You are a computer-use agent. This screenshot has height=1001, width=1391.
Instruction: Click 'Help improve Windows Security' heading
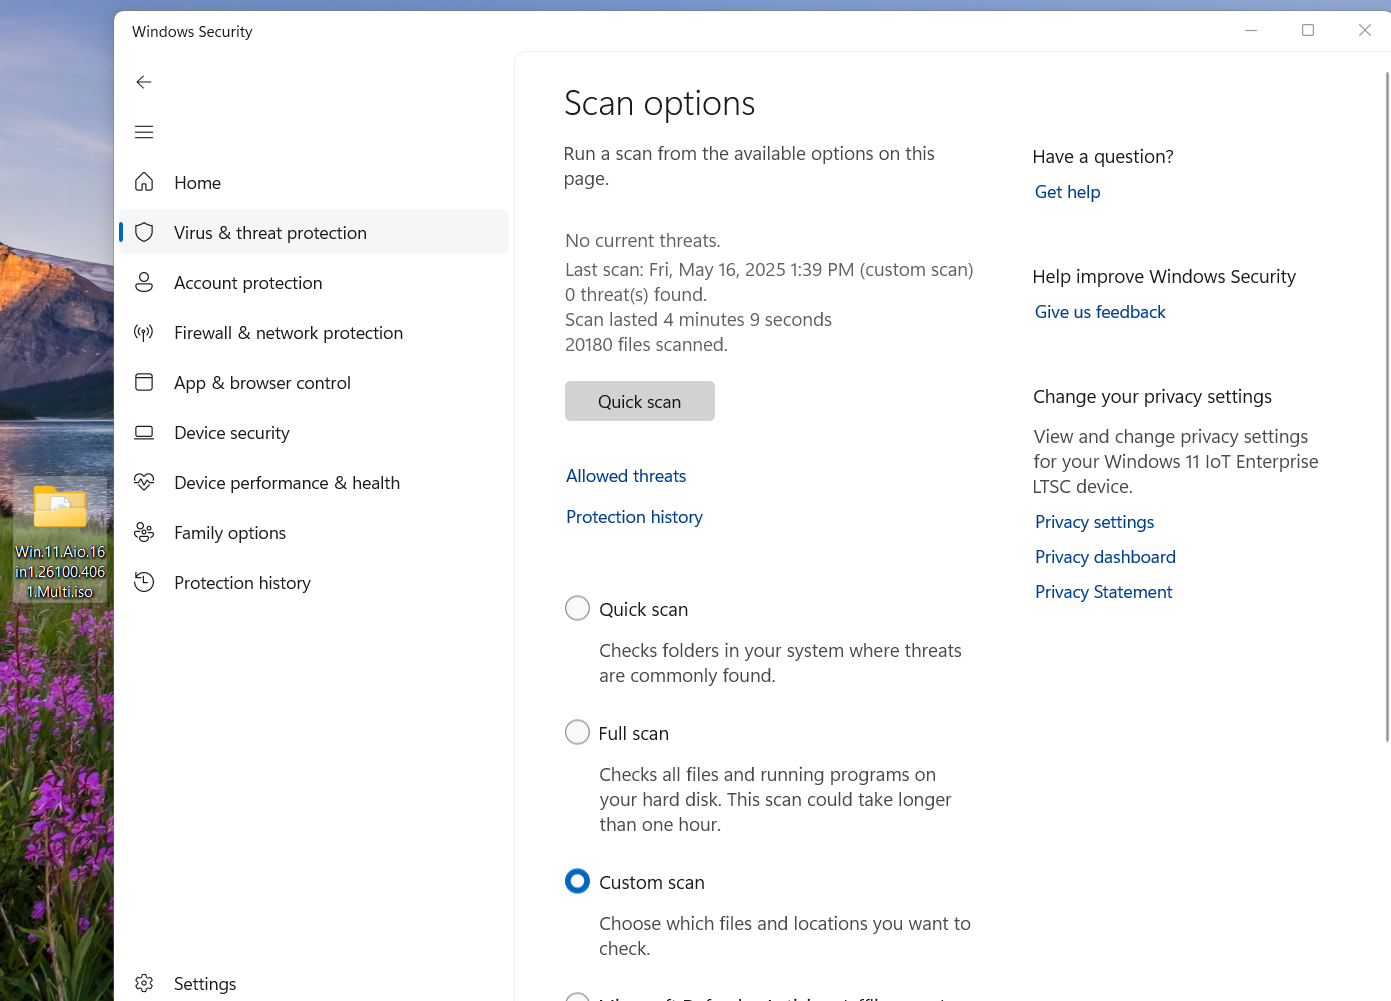(1164, 277)
